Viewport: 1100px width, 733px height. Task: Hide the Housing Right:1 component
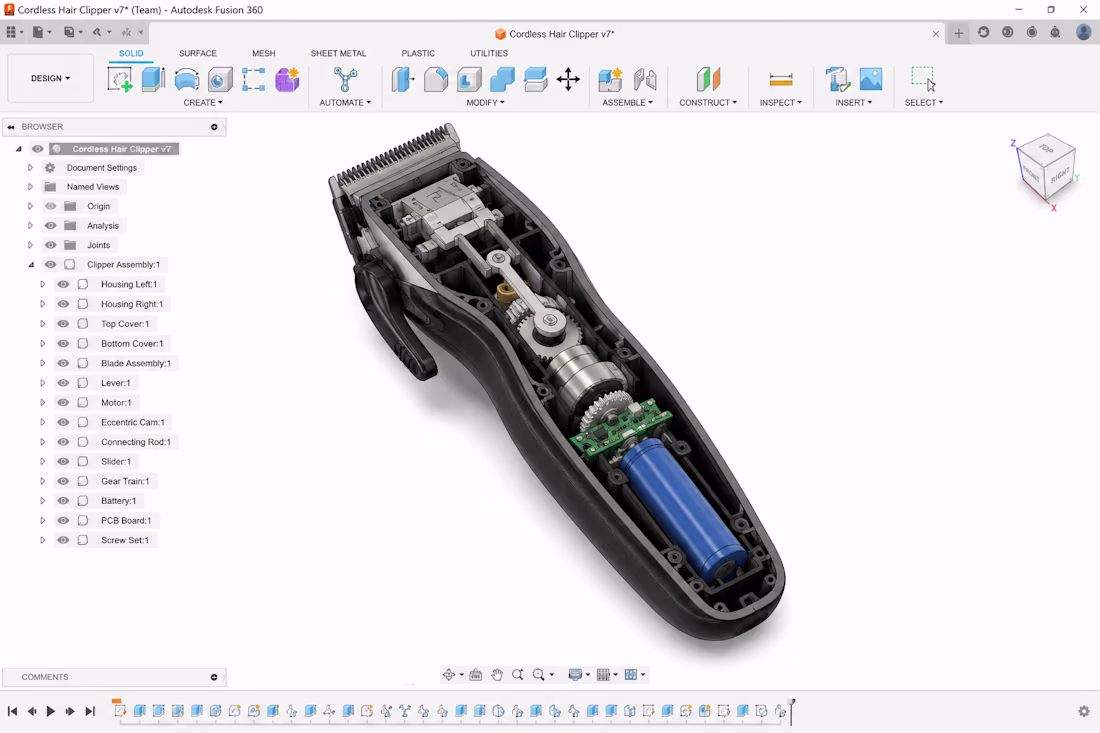point(63,304)
